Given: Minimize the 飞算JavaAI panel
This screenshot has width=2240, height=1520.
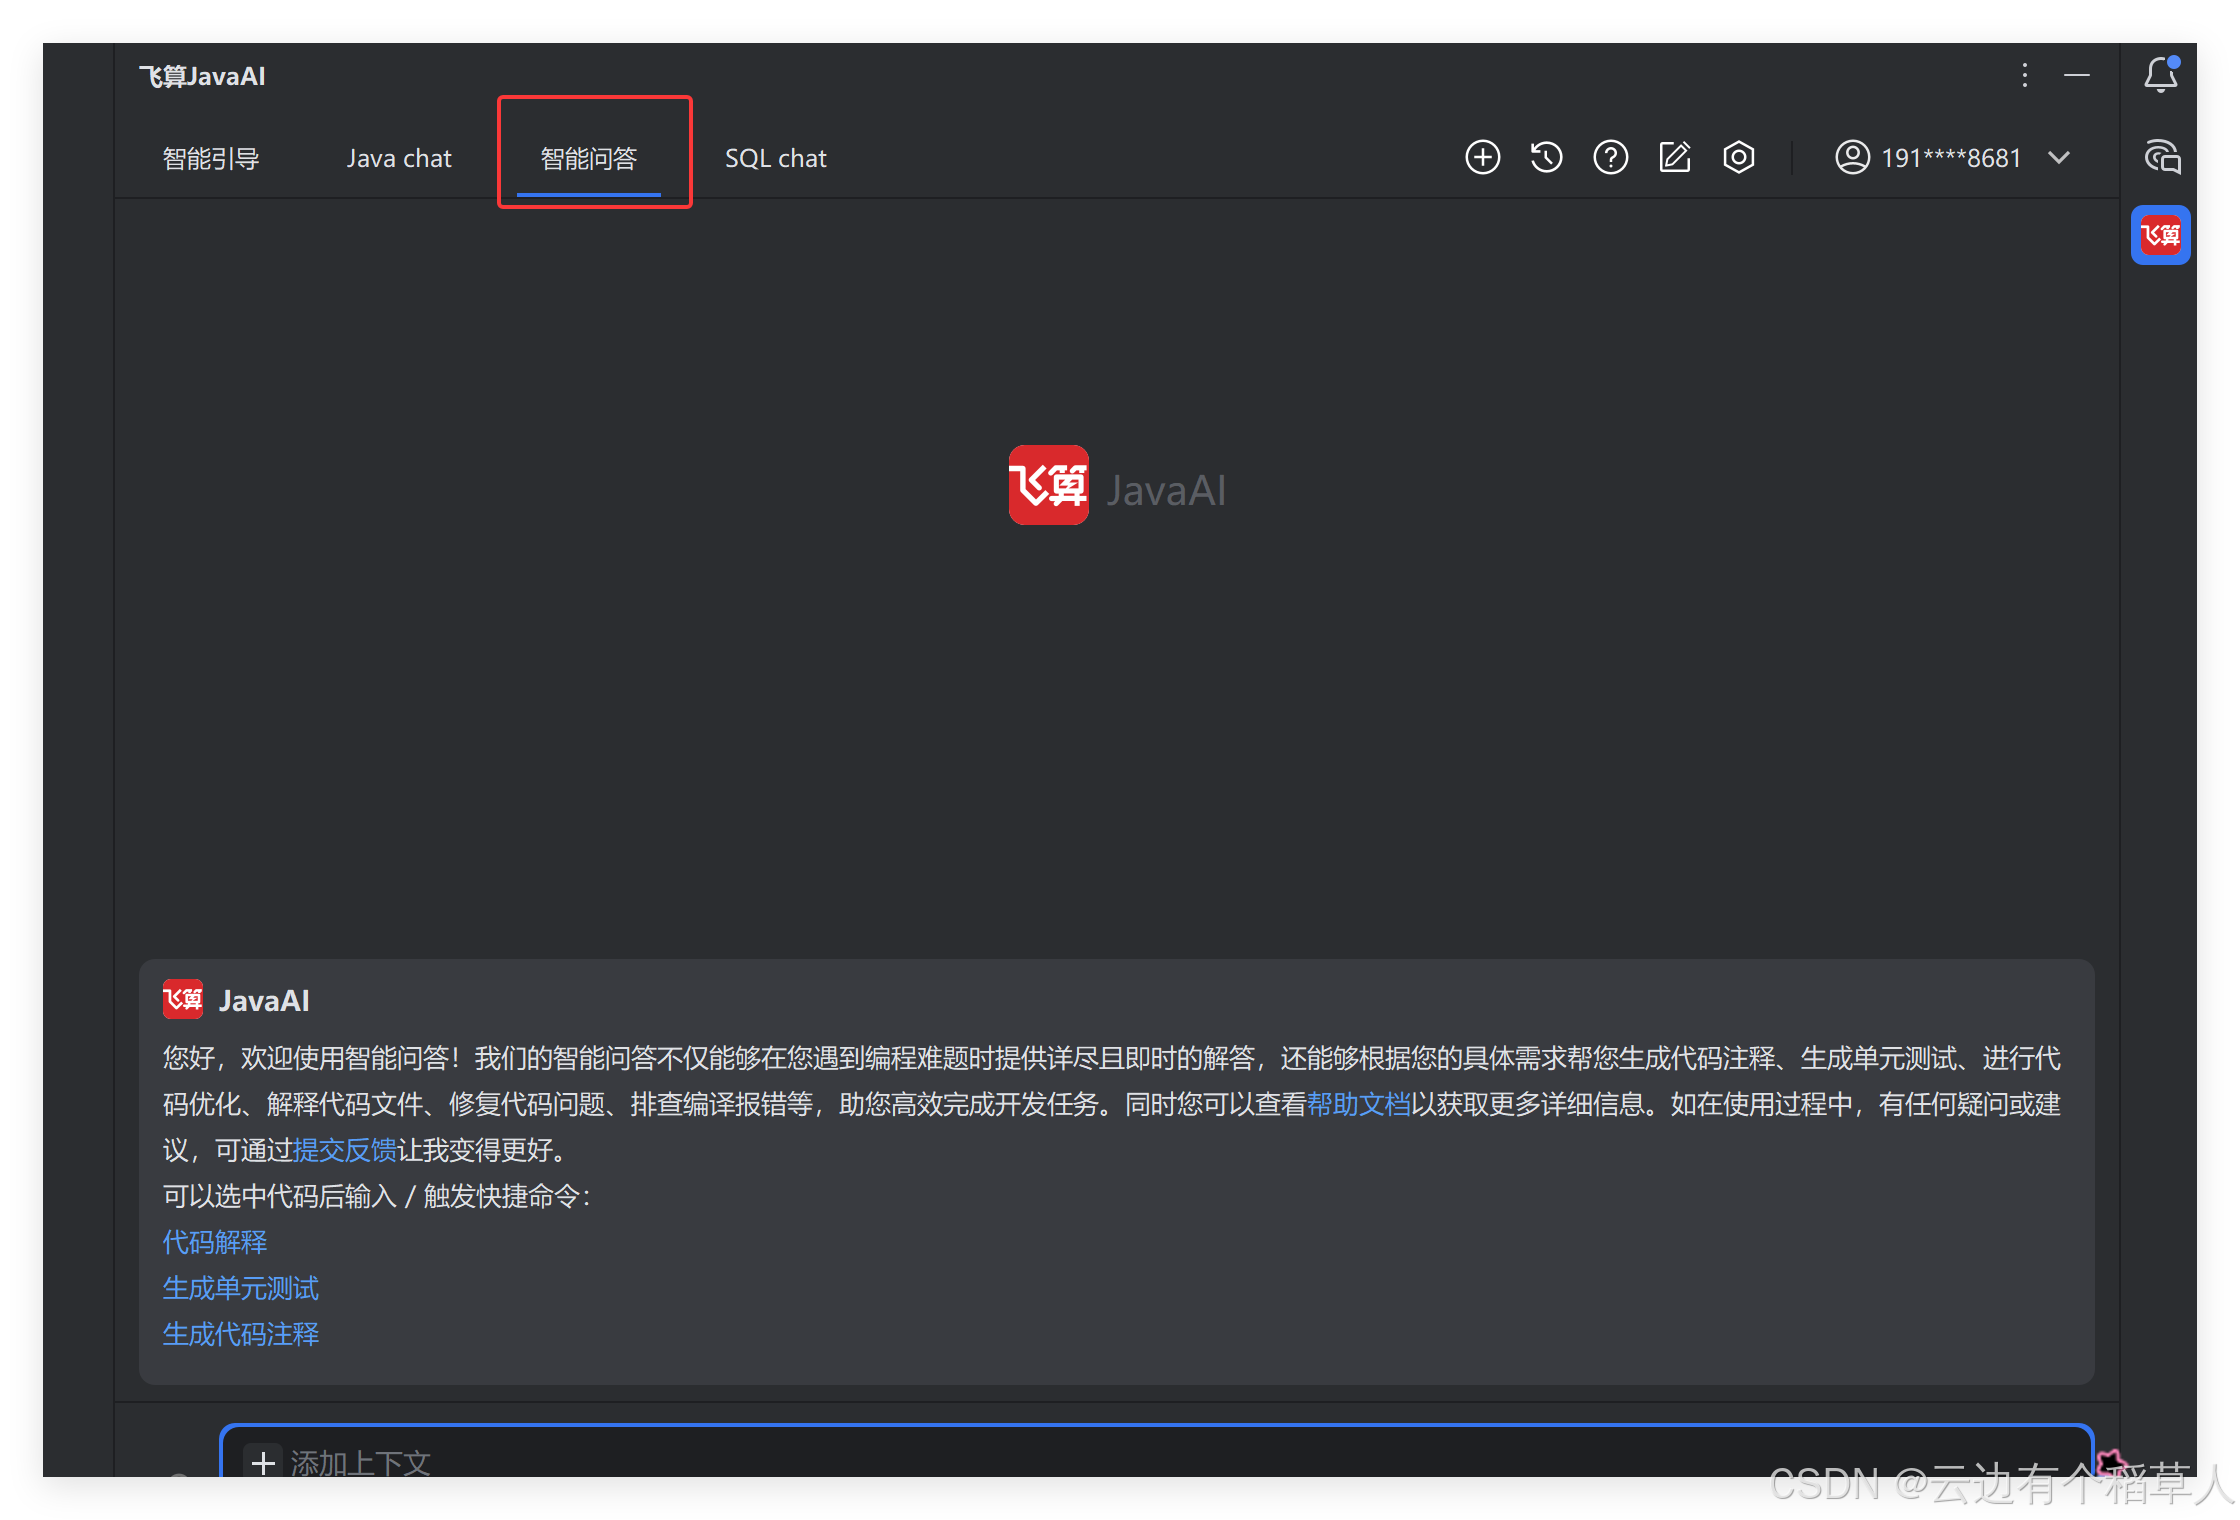Looking at the screenshot, I should (x=2077, y=75).
